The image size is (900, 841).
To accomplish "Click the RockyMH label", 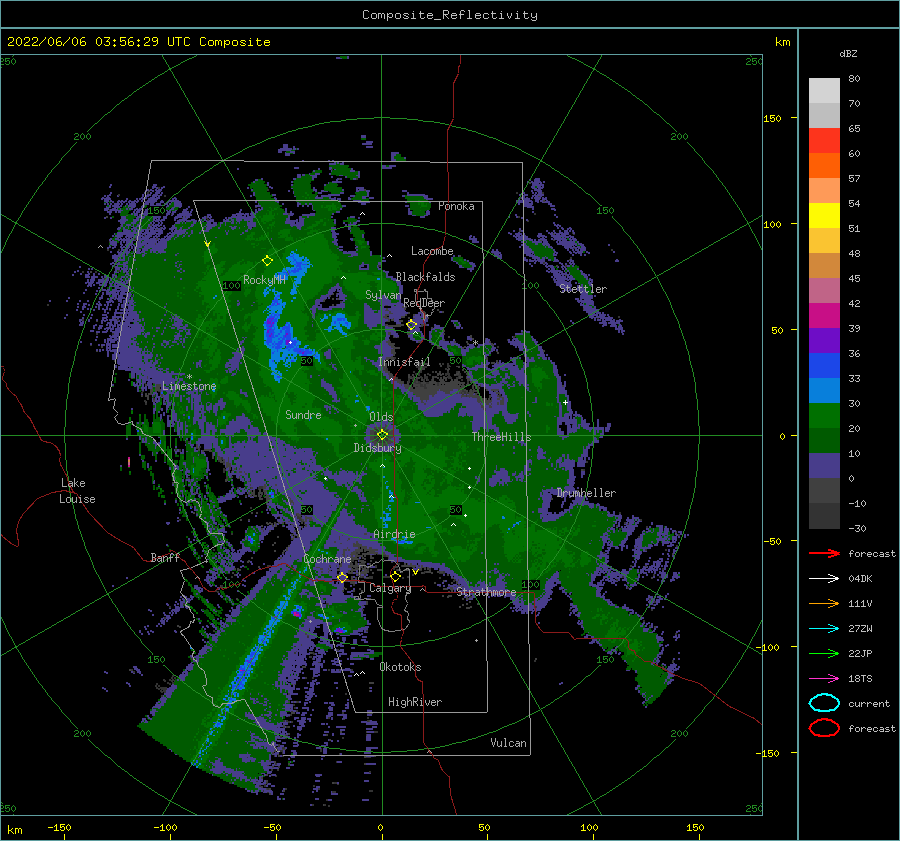I will pos(264,280).
